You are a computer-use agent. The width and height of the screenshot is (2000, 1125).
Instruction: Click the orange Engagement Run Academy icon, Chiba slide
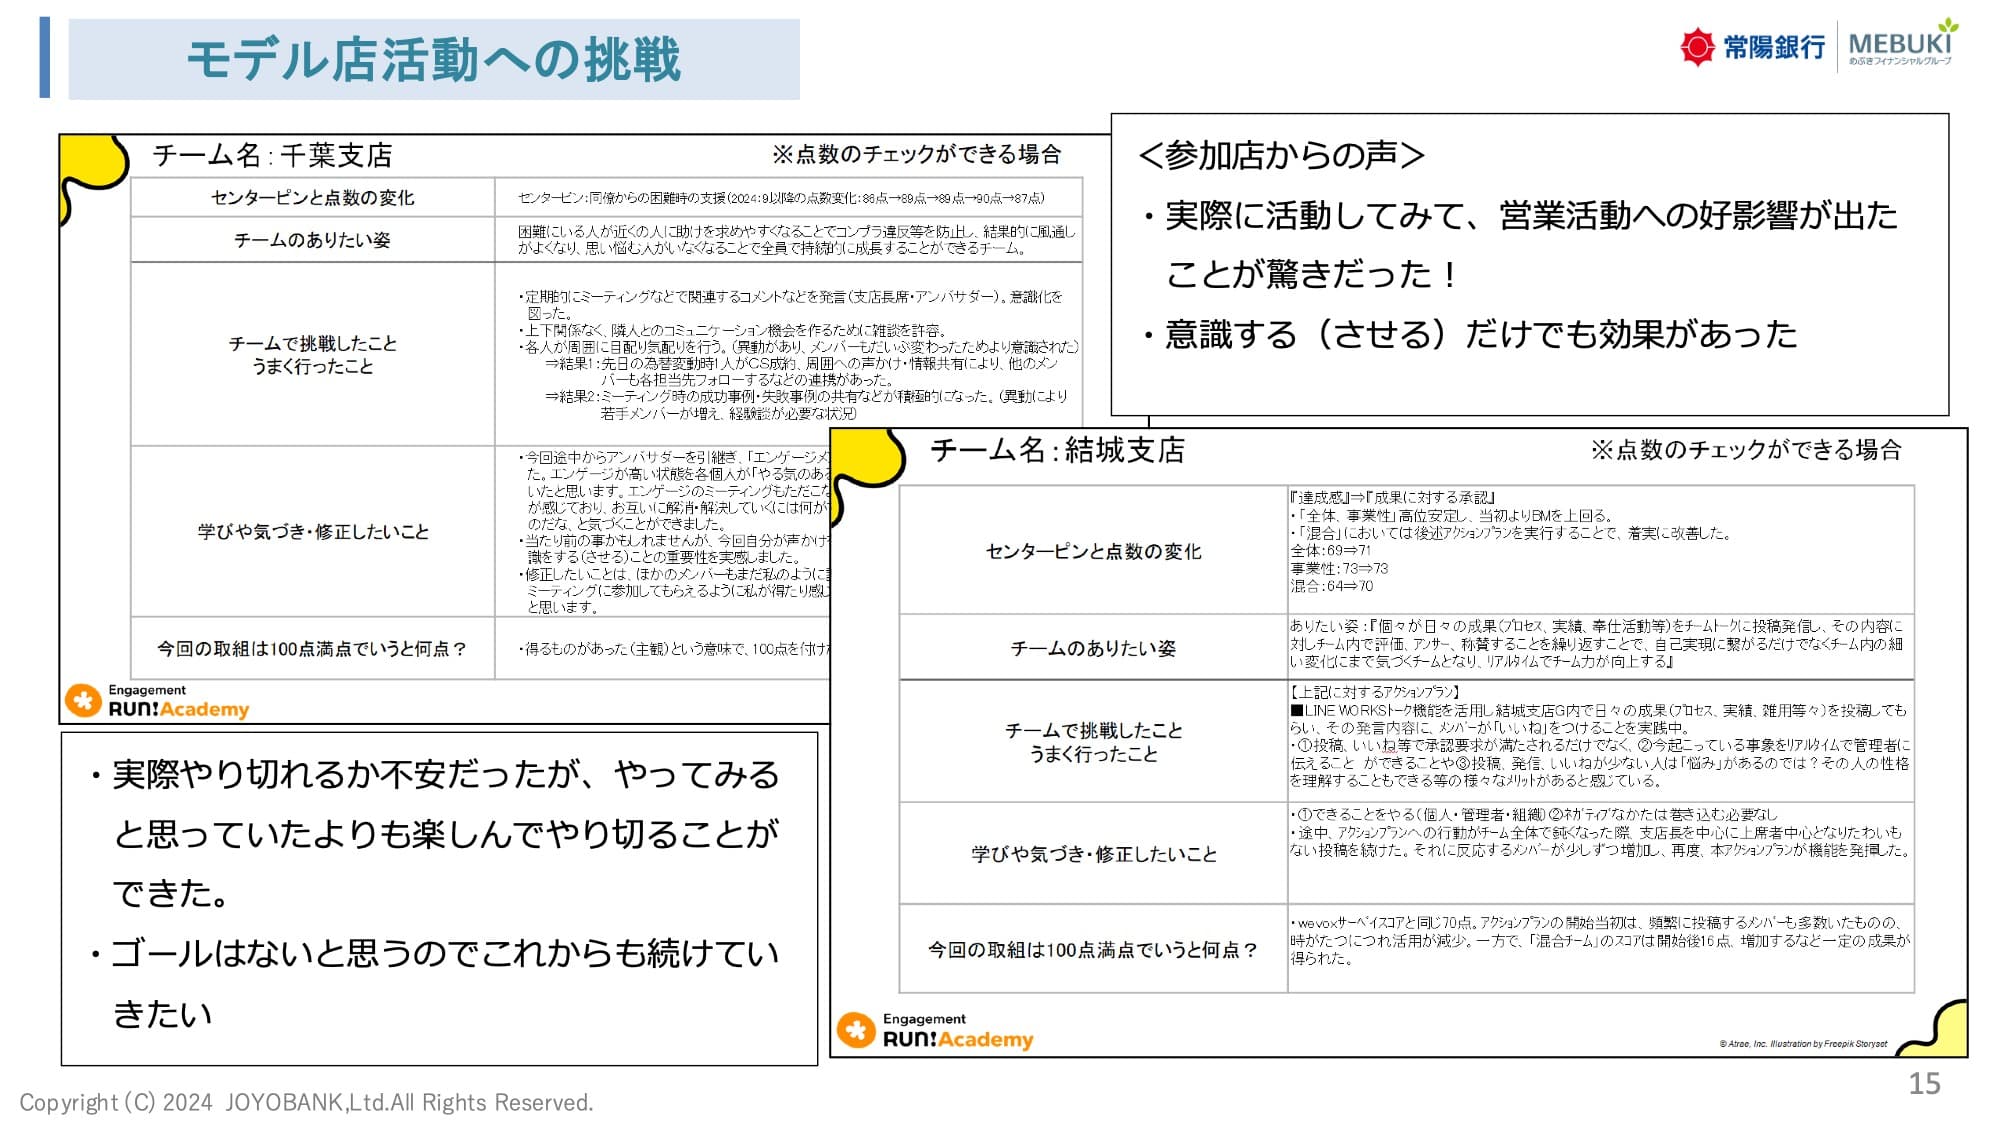(x=83, y=700)
